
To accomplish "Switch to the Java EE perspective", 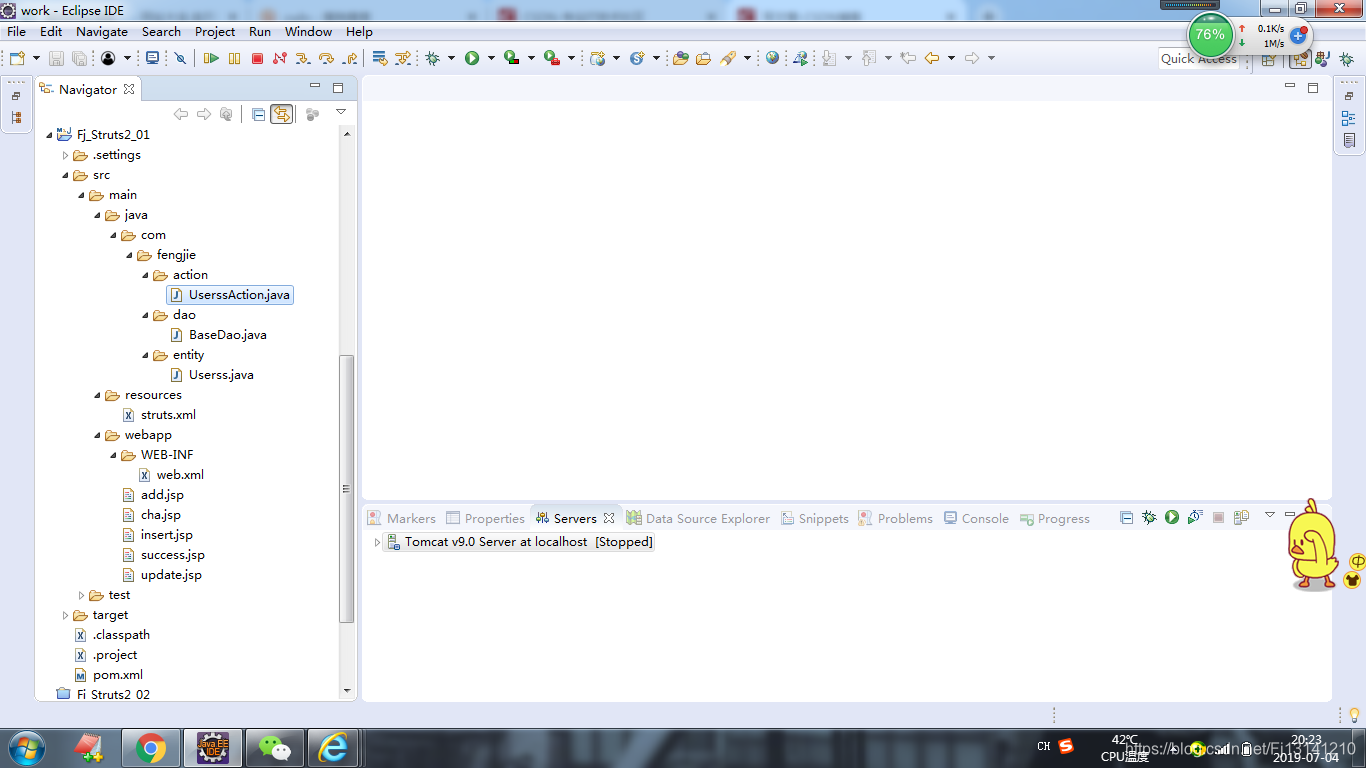I will click(x=1300, y=60).
